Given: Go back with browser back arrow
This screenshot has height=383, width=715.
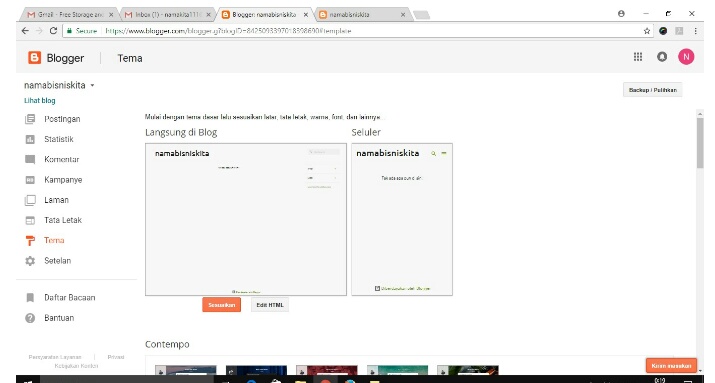Looking at the screenshot, I should [x=25, y=31].
